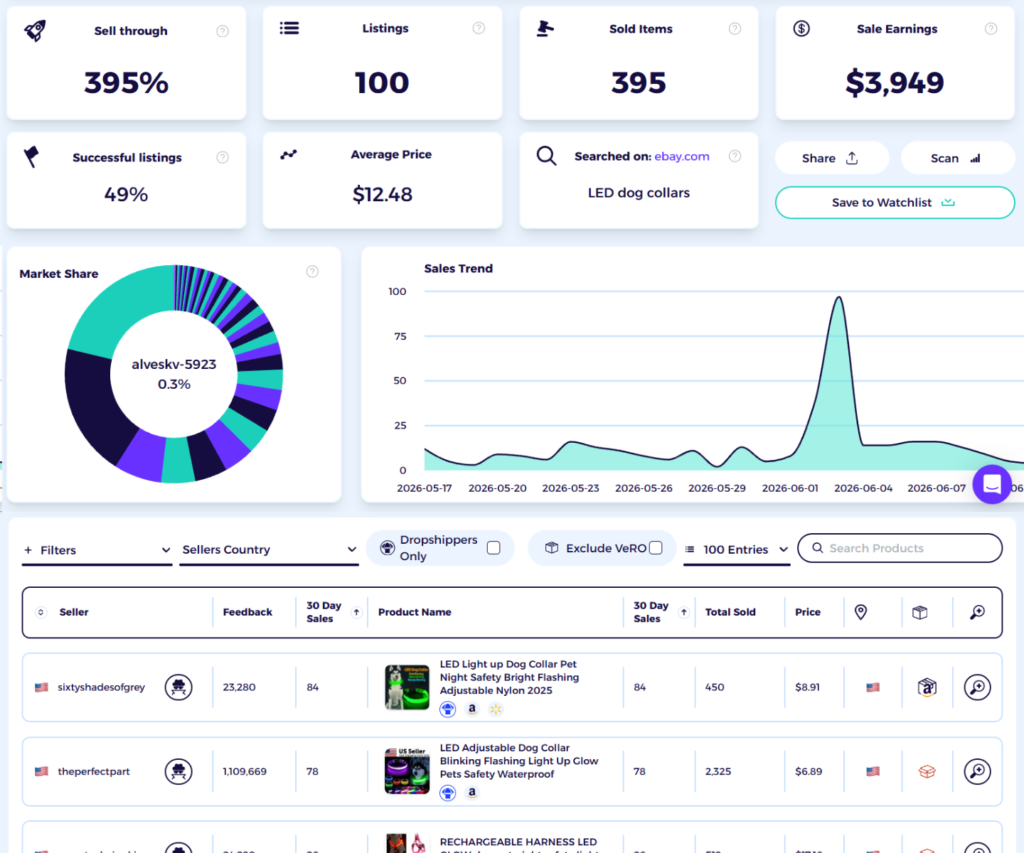Enable Exclude VeRO checkbox

click(656, 548)
